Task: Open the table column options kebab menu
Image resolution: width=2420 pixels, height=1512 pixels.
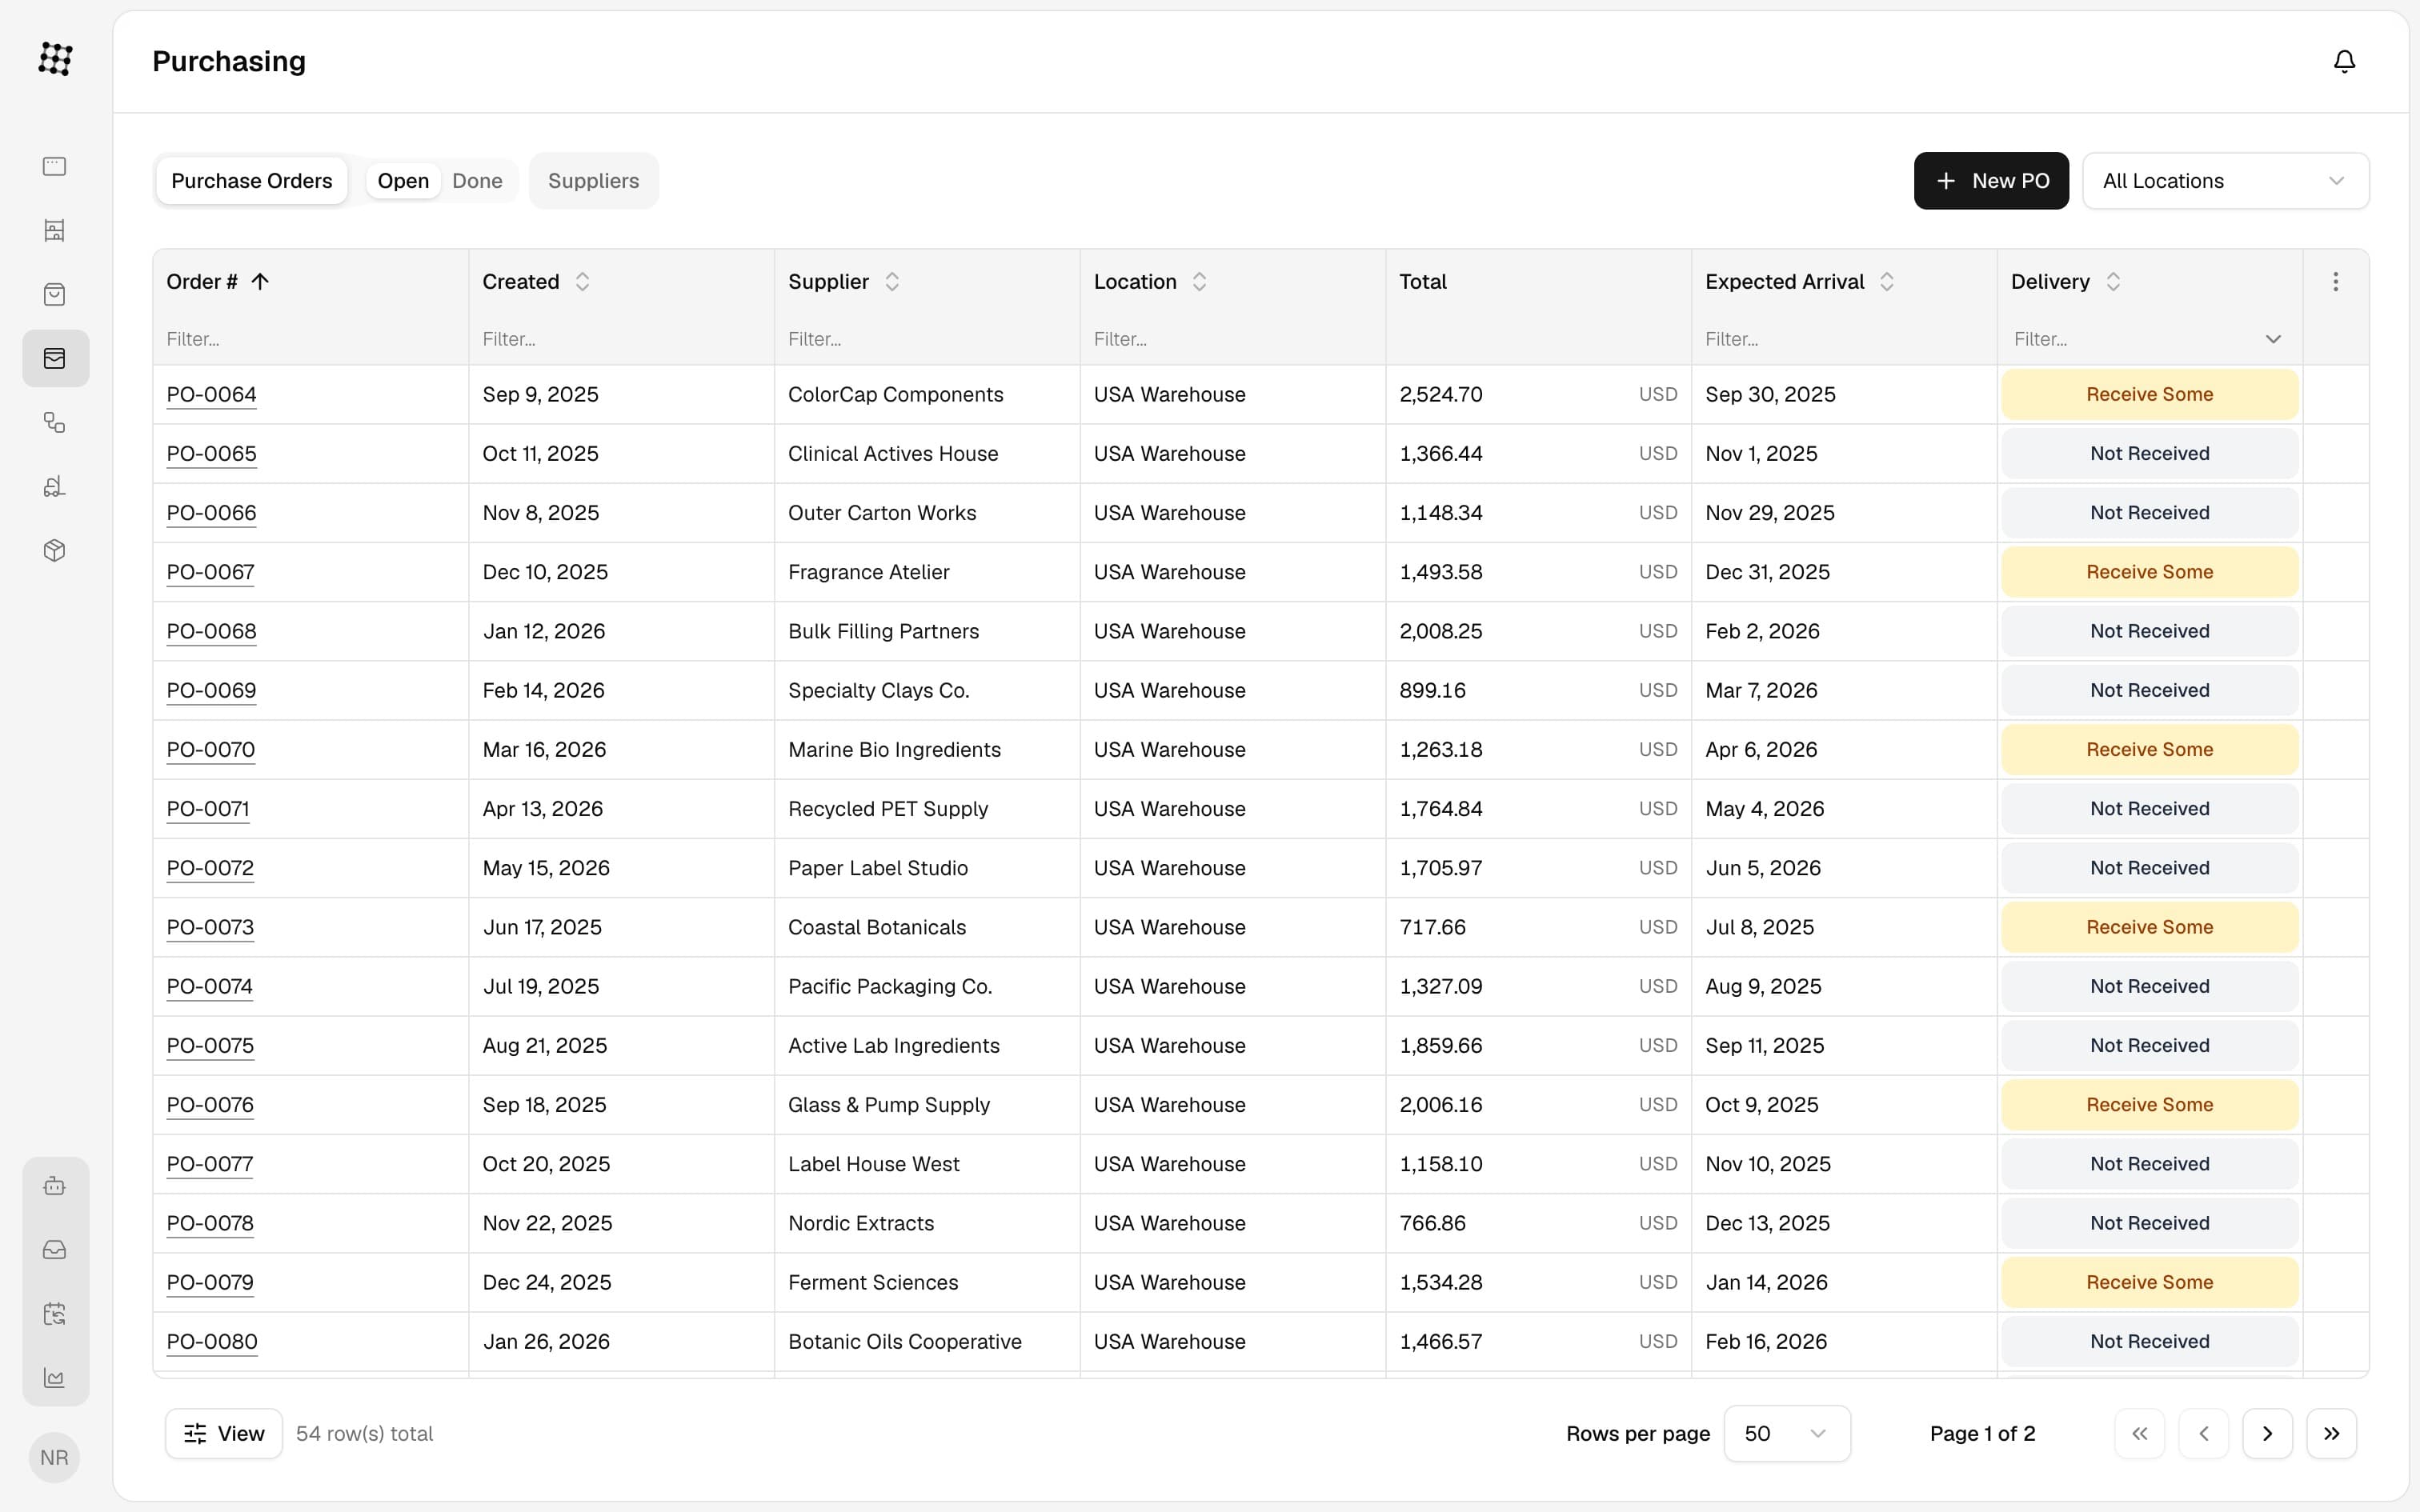Action: (x=2335, y=282)
